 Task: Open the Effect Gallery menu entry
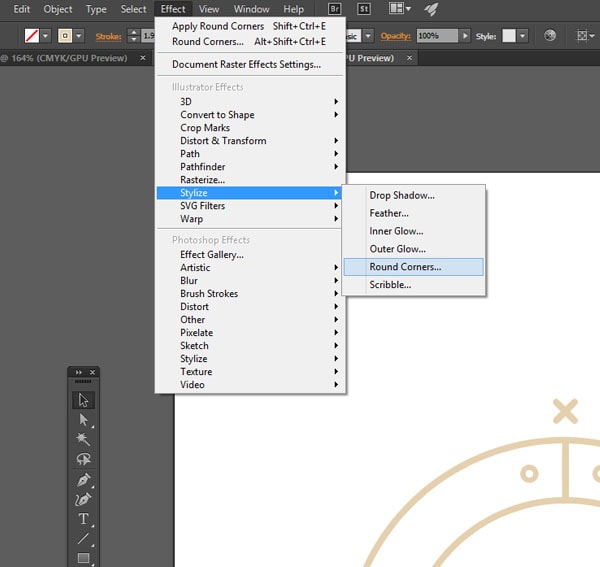(212, 255)
